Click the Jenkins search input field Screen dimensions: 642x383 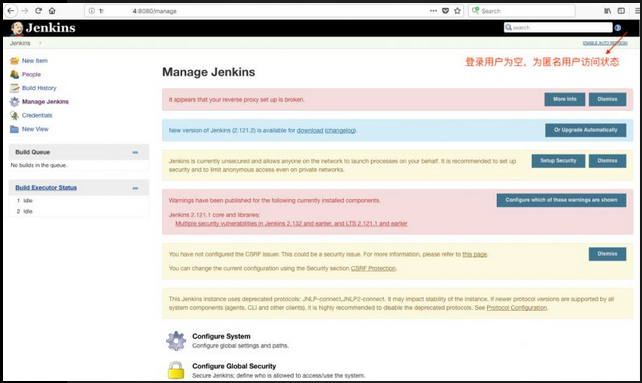coord(558,27)
